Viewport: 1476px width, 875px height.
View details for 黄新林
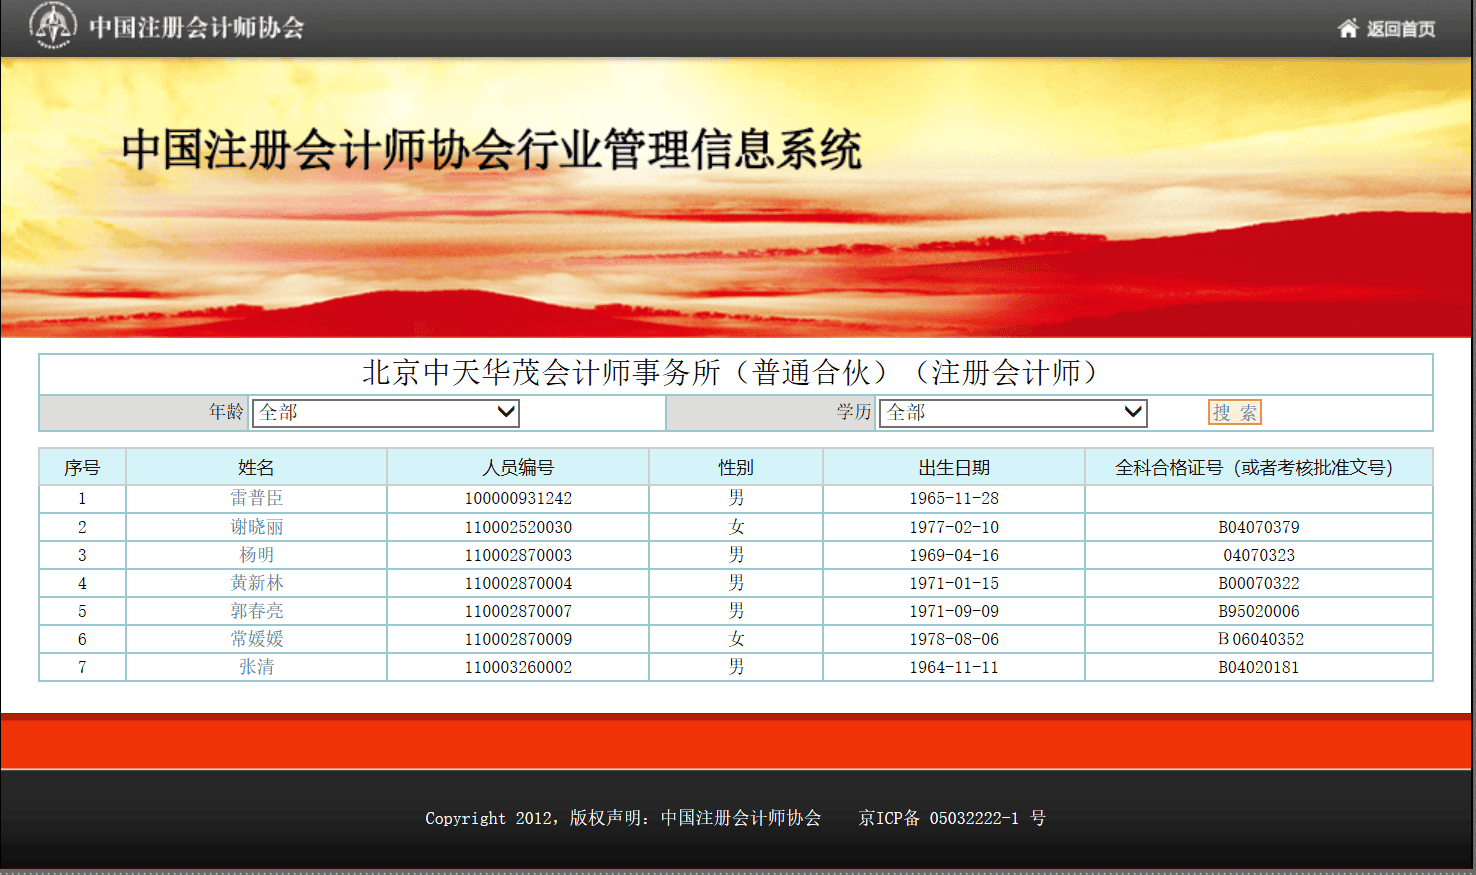point(256,583)
